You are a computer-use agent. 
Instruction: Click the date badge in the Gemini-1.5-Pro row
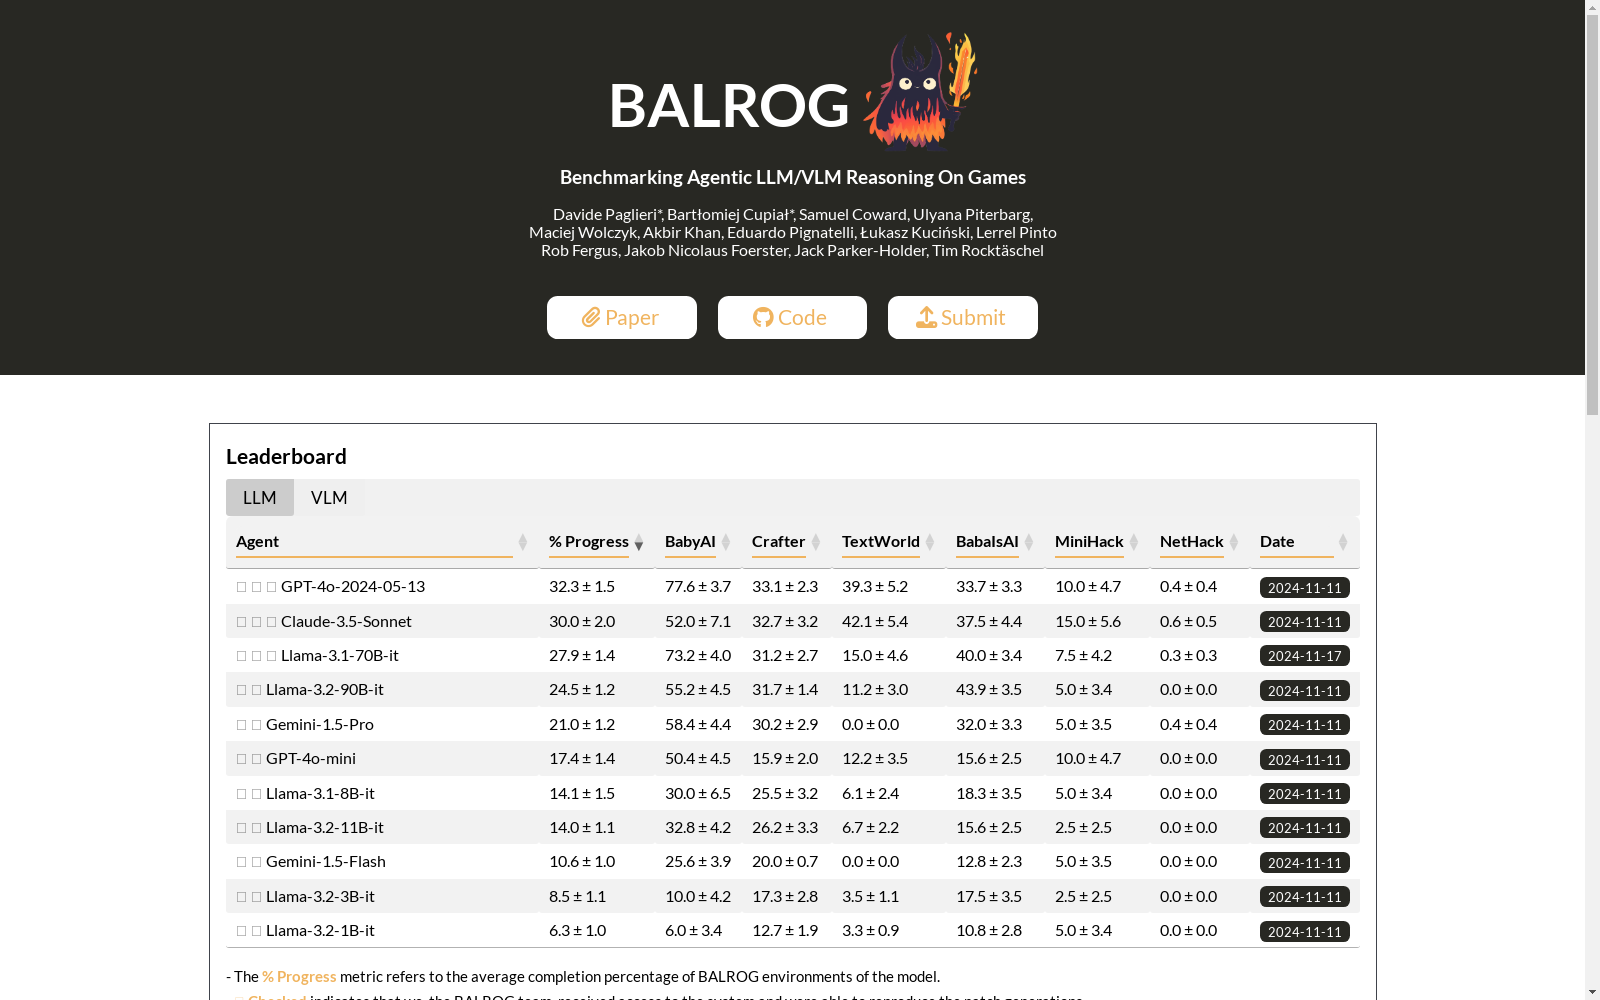pos(1305,725)
